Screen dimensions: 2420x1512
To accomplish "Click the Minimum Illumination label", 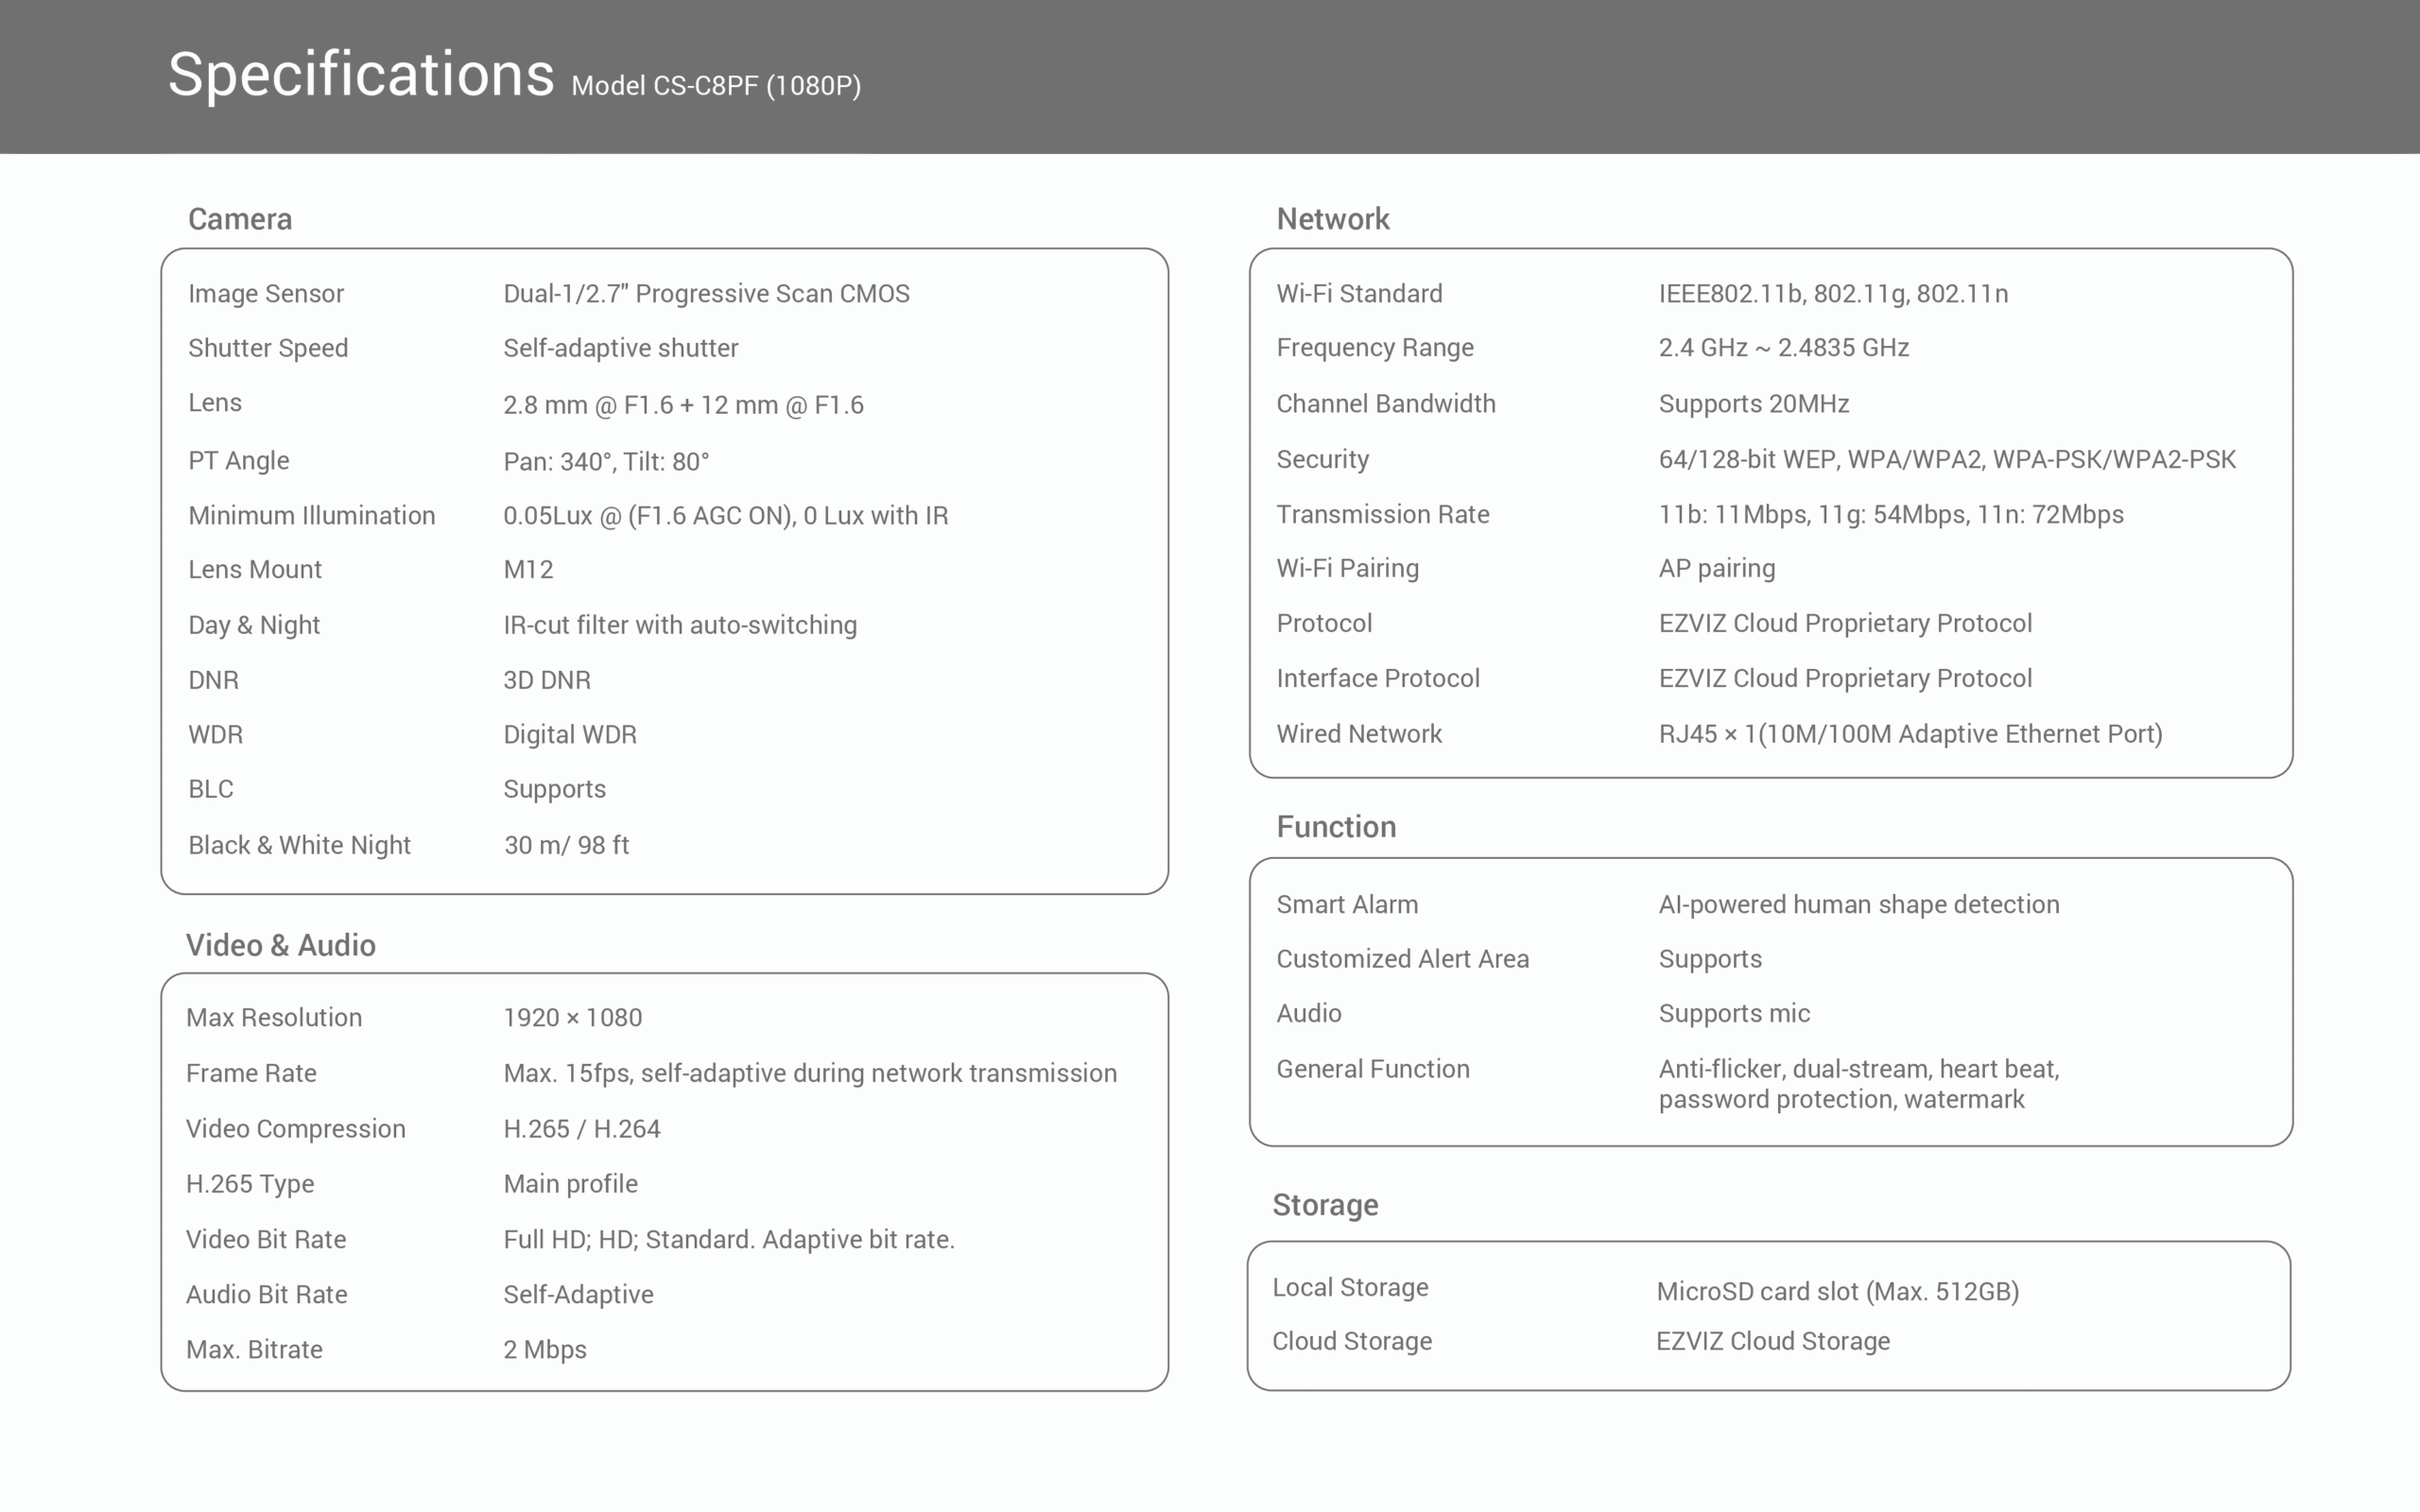I will 312,516.
